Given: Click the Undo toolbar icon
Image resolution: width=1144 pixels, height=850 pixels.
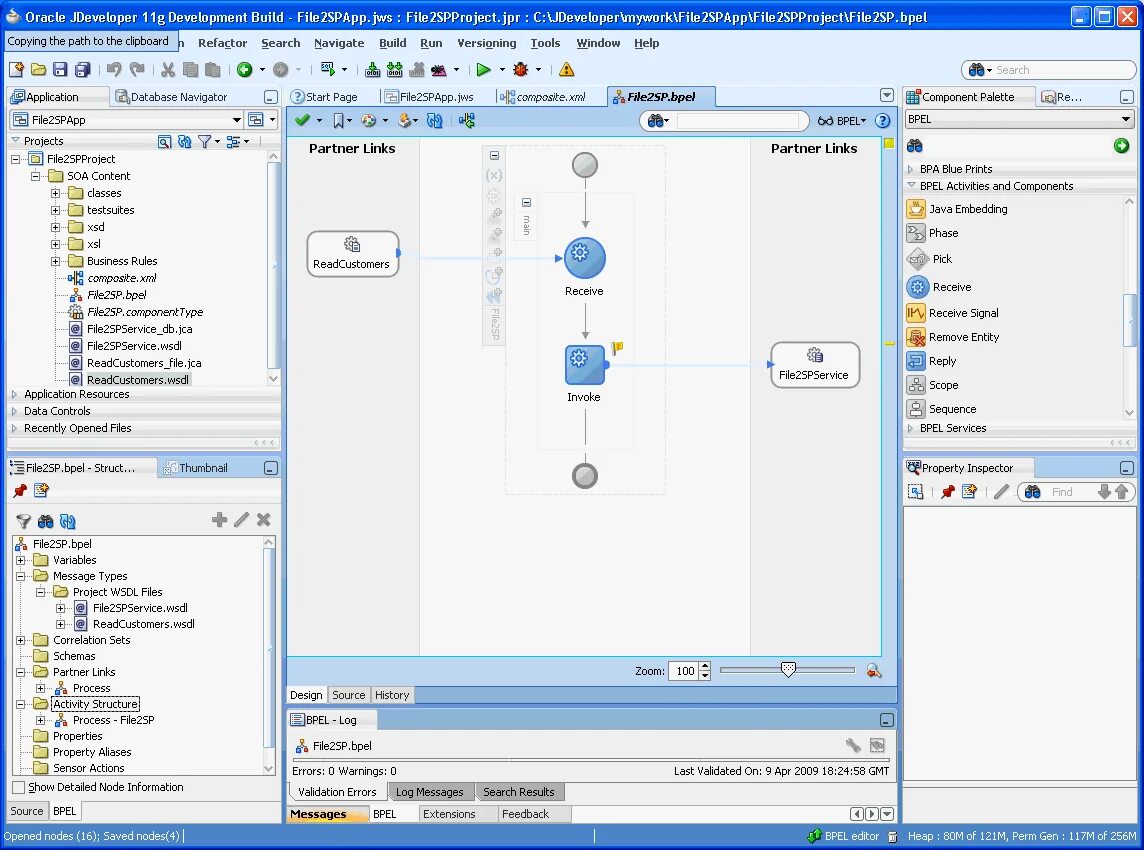Looking at the screenshot, I should tap(114, 69).
